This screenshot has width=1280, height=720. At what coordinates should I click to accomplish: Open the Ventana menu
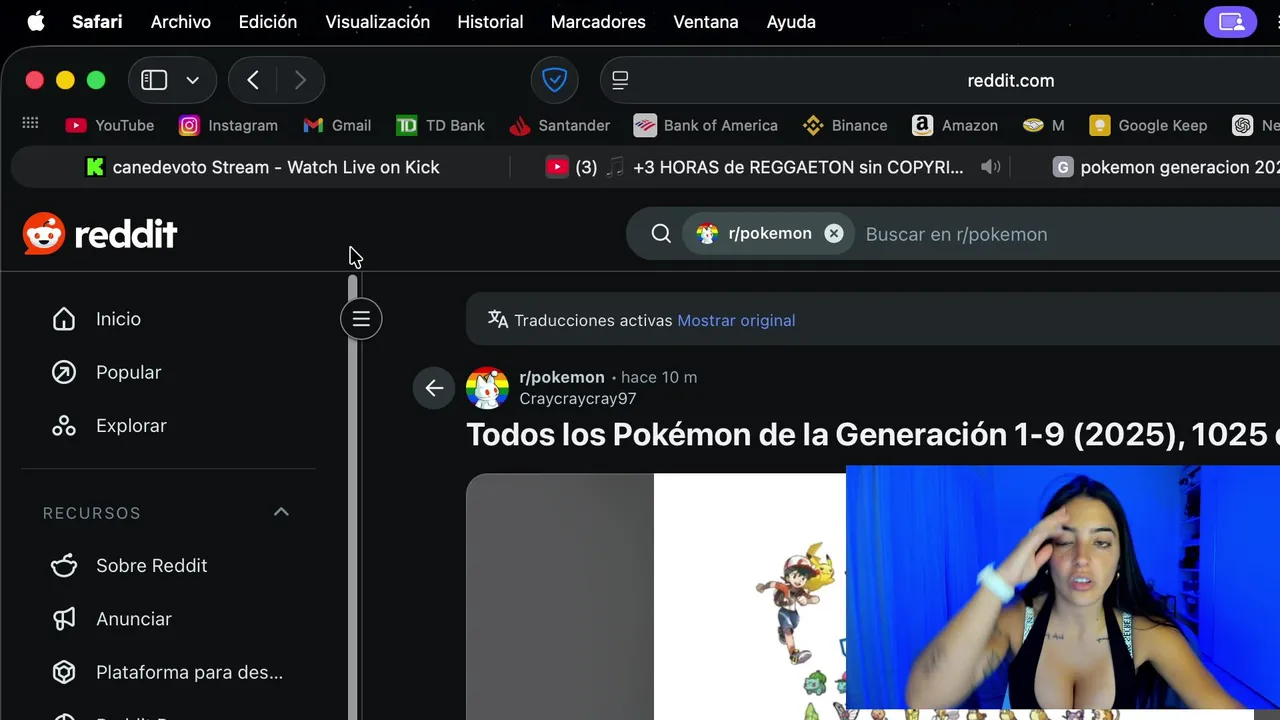pos(706,21)
